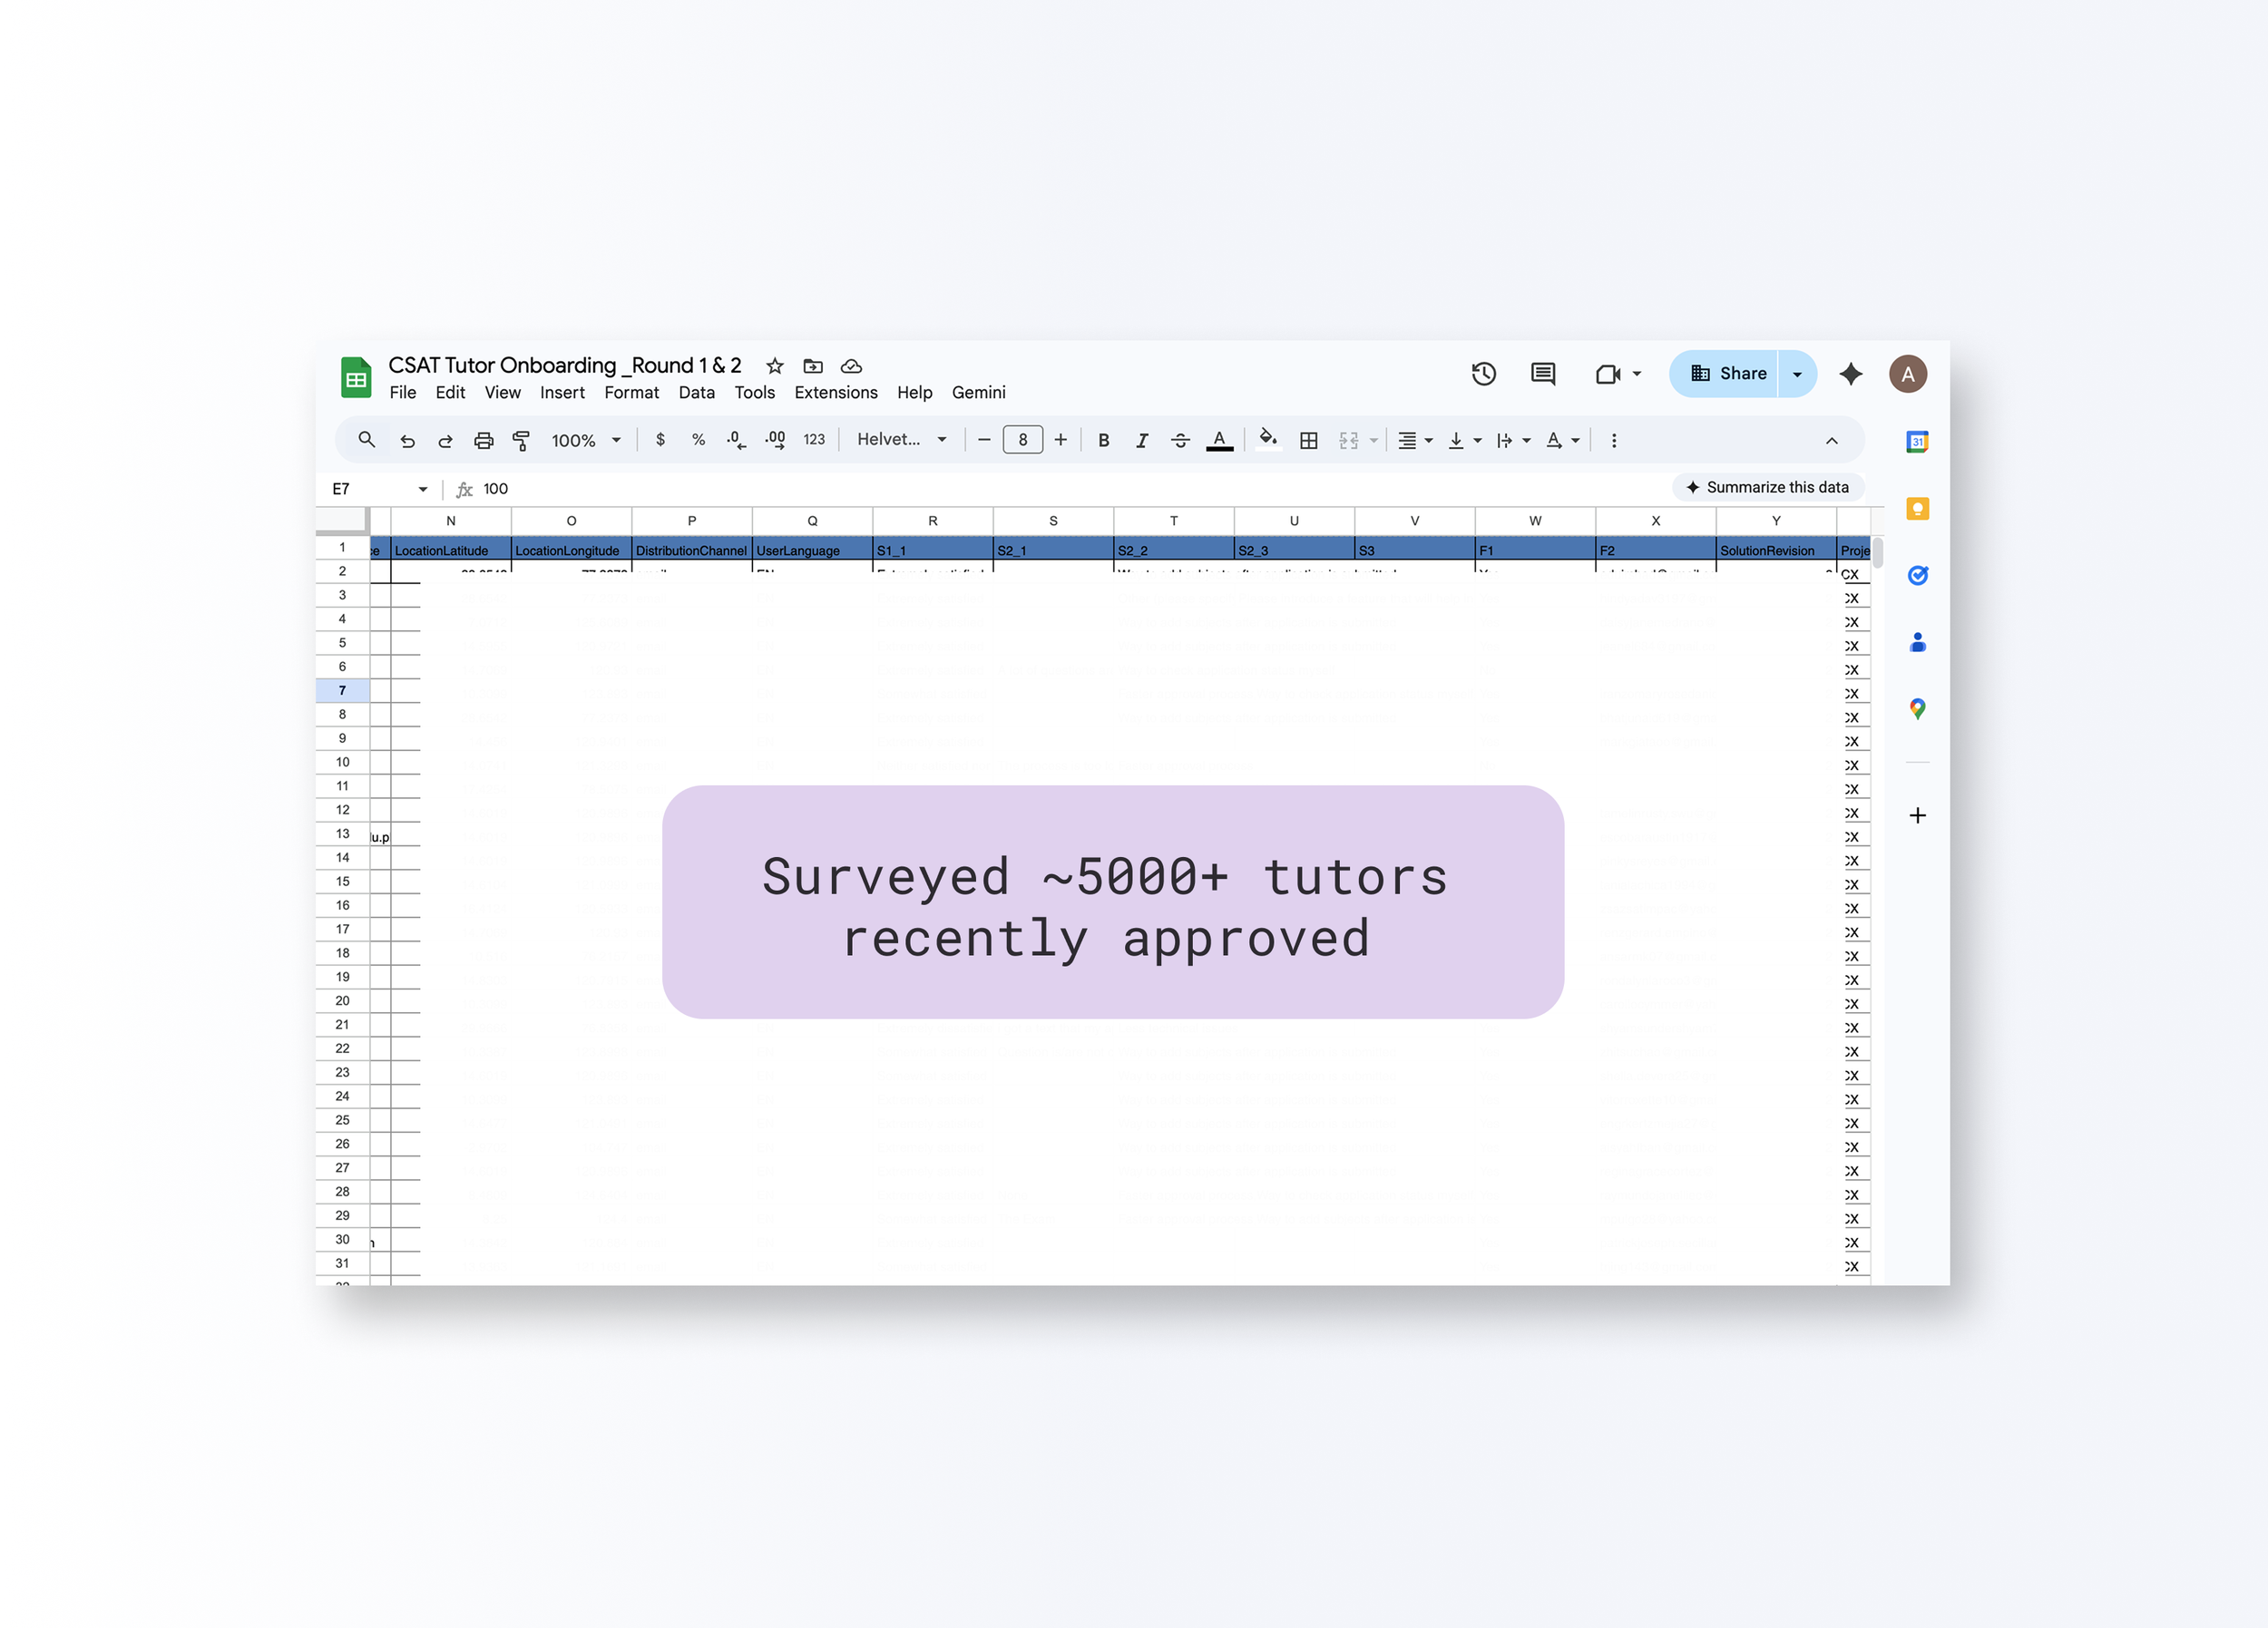Click the Gemini sparkle icon

tap(1850, 374)
